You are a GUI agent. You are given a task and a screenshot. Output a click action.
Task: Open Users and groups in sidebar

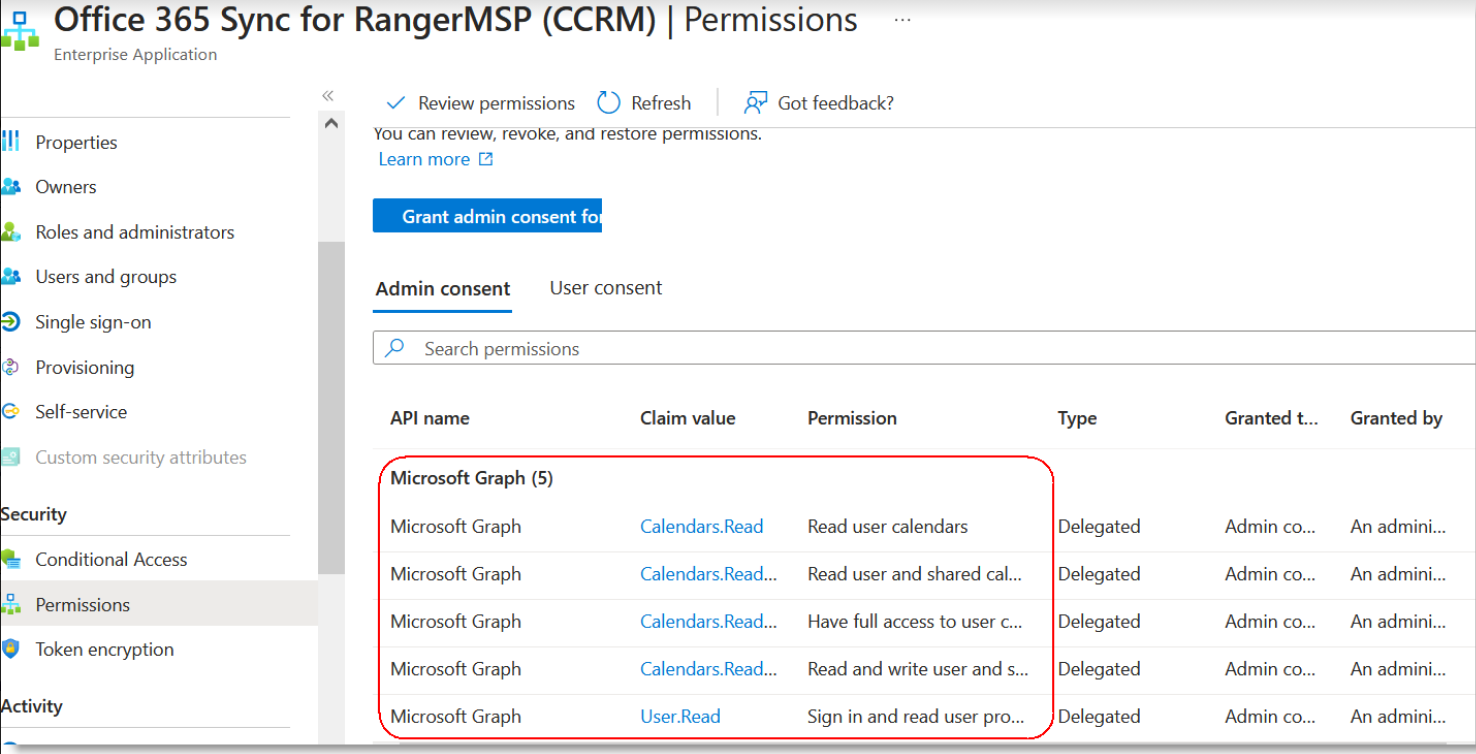click(x=105, y=277)
